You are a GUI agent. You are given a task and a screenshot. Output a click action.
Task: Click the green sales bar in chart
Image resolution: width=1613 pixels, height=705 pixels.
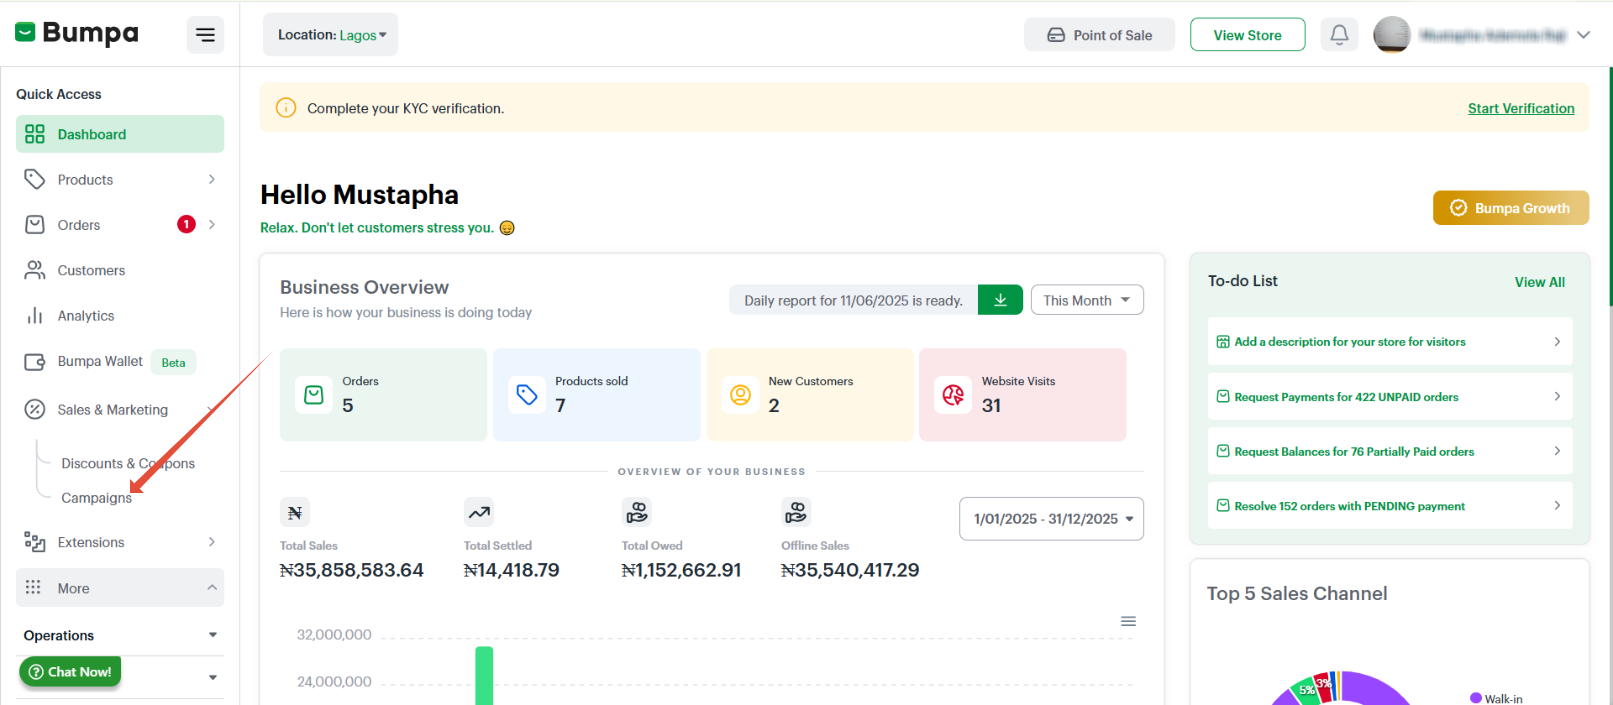pyautogui.click(x=484, y=676)
